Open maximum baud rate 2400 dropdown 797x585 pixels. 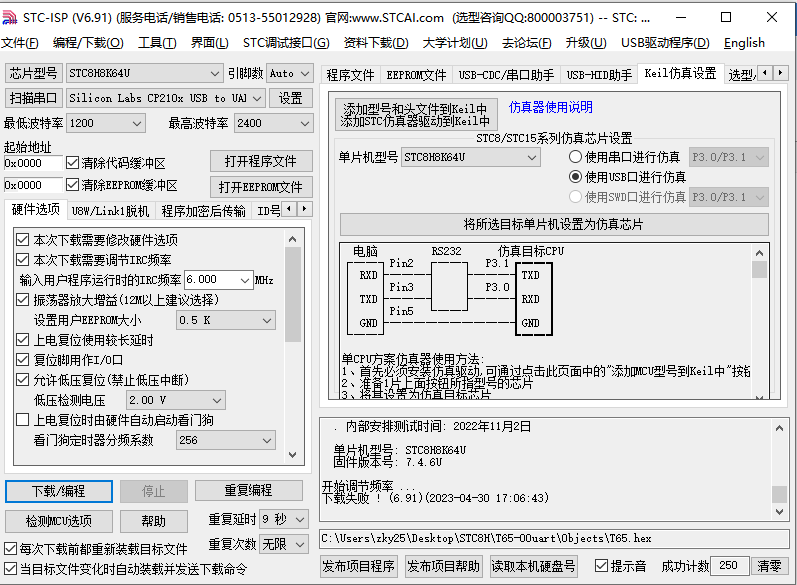click(x=273, y=123)
